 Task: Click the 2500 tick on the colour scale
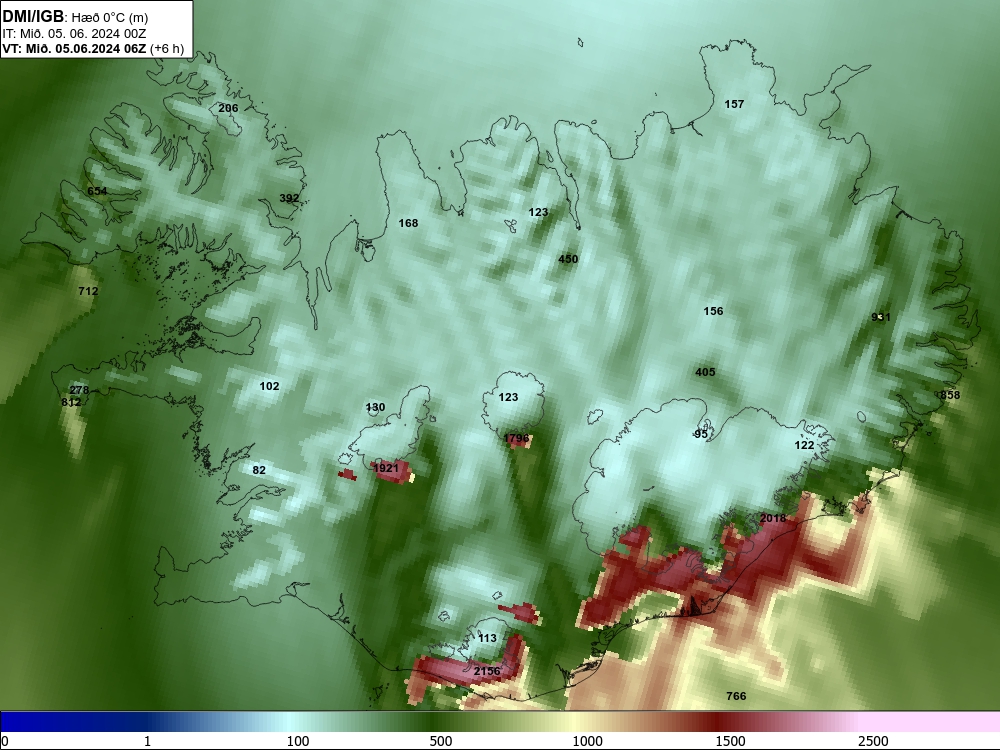tap(873, 741)
